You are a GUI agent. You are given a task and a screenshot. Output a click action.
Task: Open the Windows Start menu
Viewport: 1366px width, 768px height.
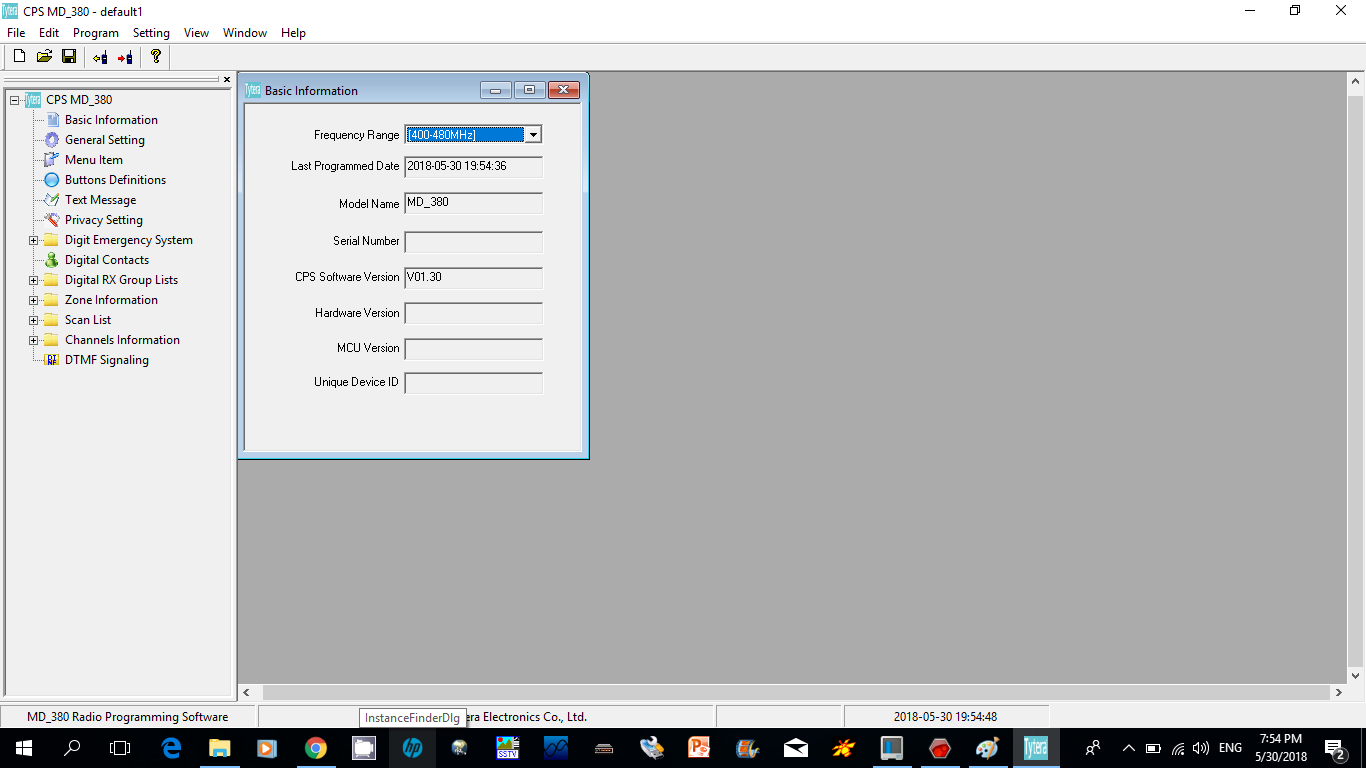(24, 748)
